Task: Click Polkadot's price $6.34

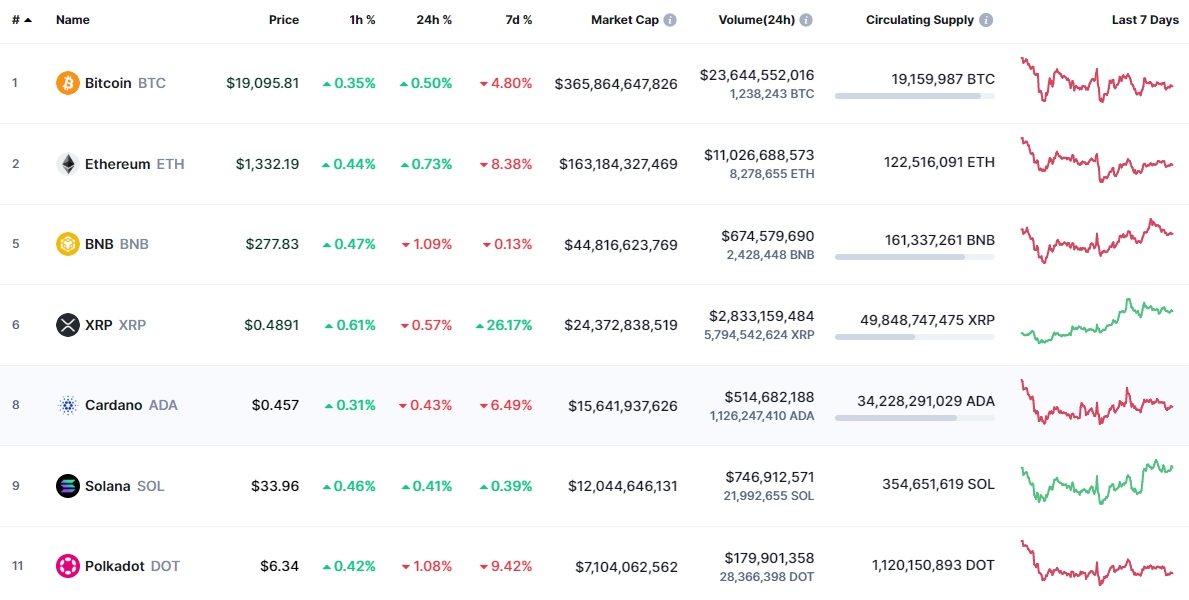Action: pos(279,567)
